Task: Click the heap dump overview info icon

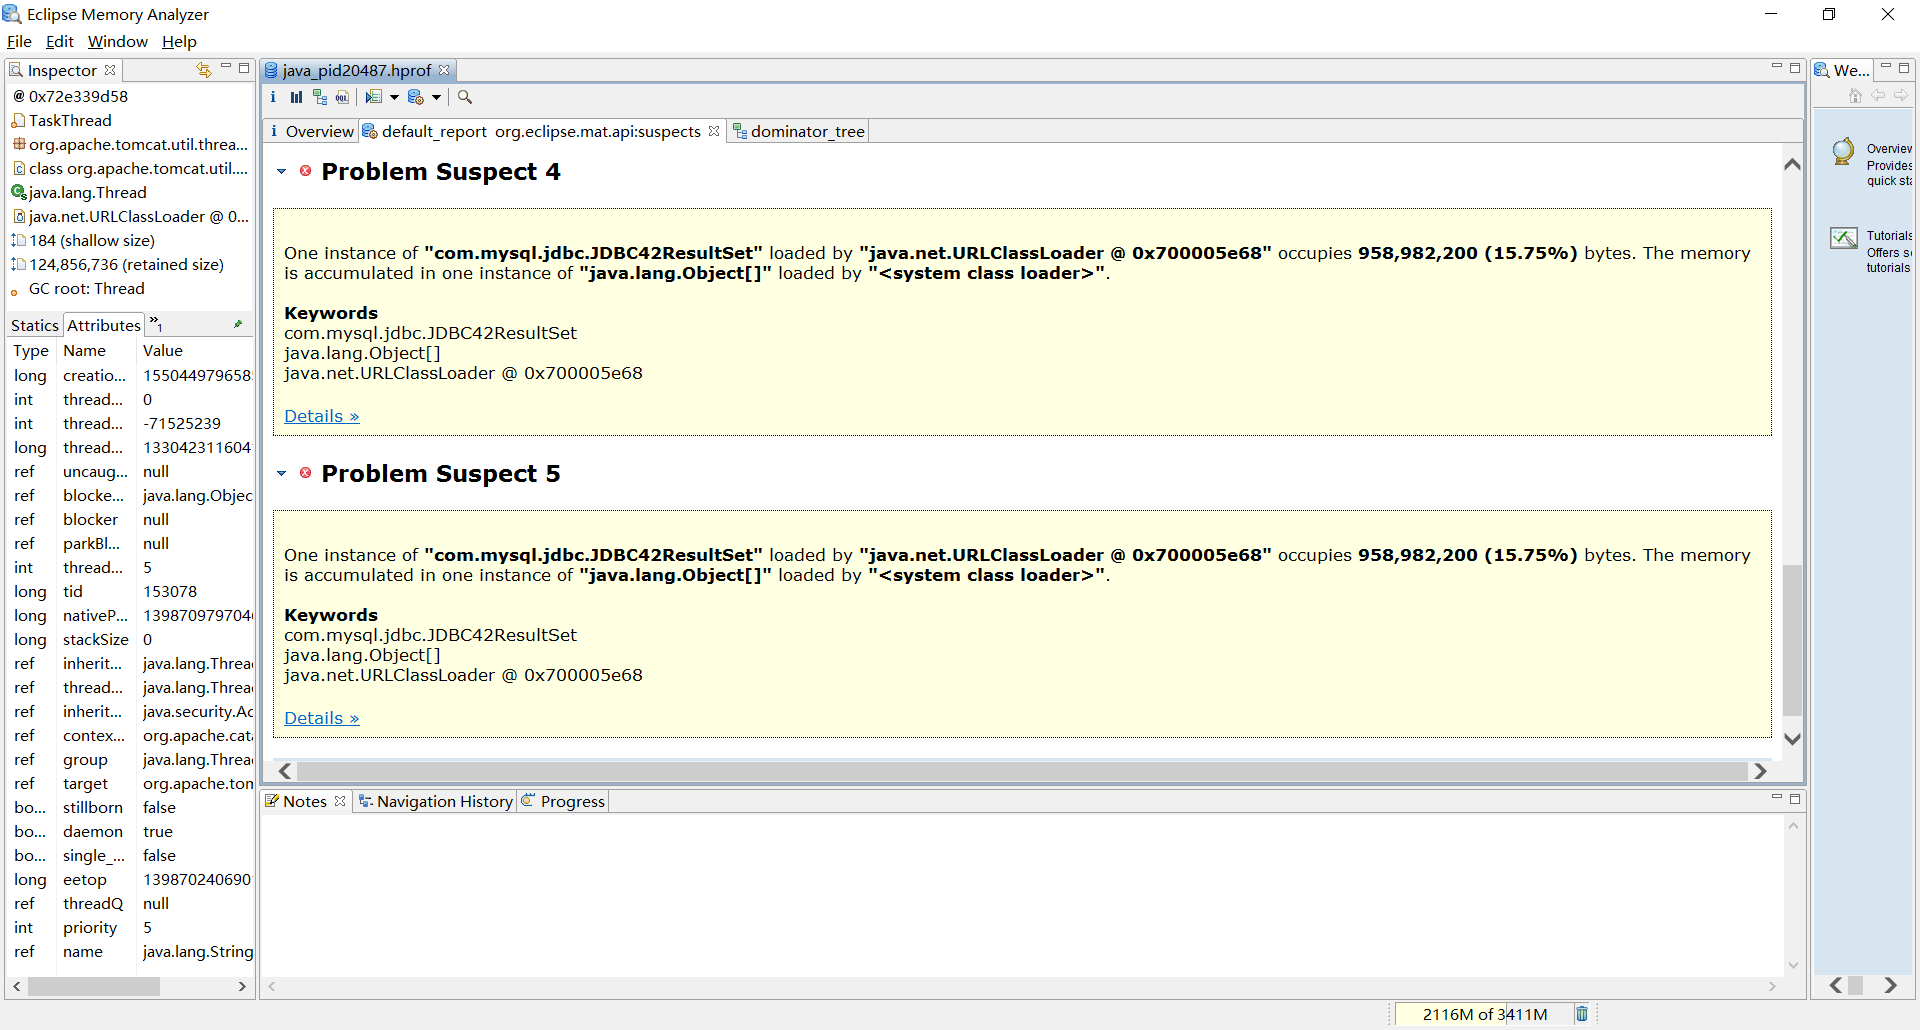Action: (273, 97)
